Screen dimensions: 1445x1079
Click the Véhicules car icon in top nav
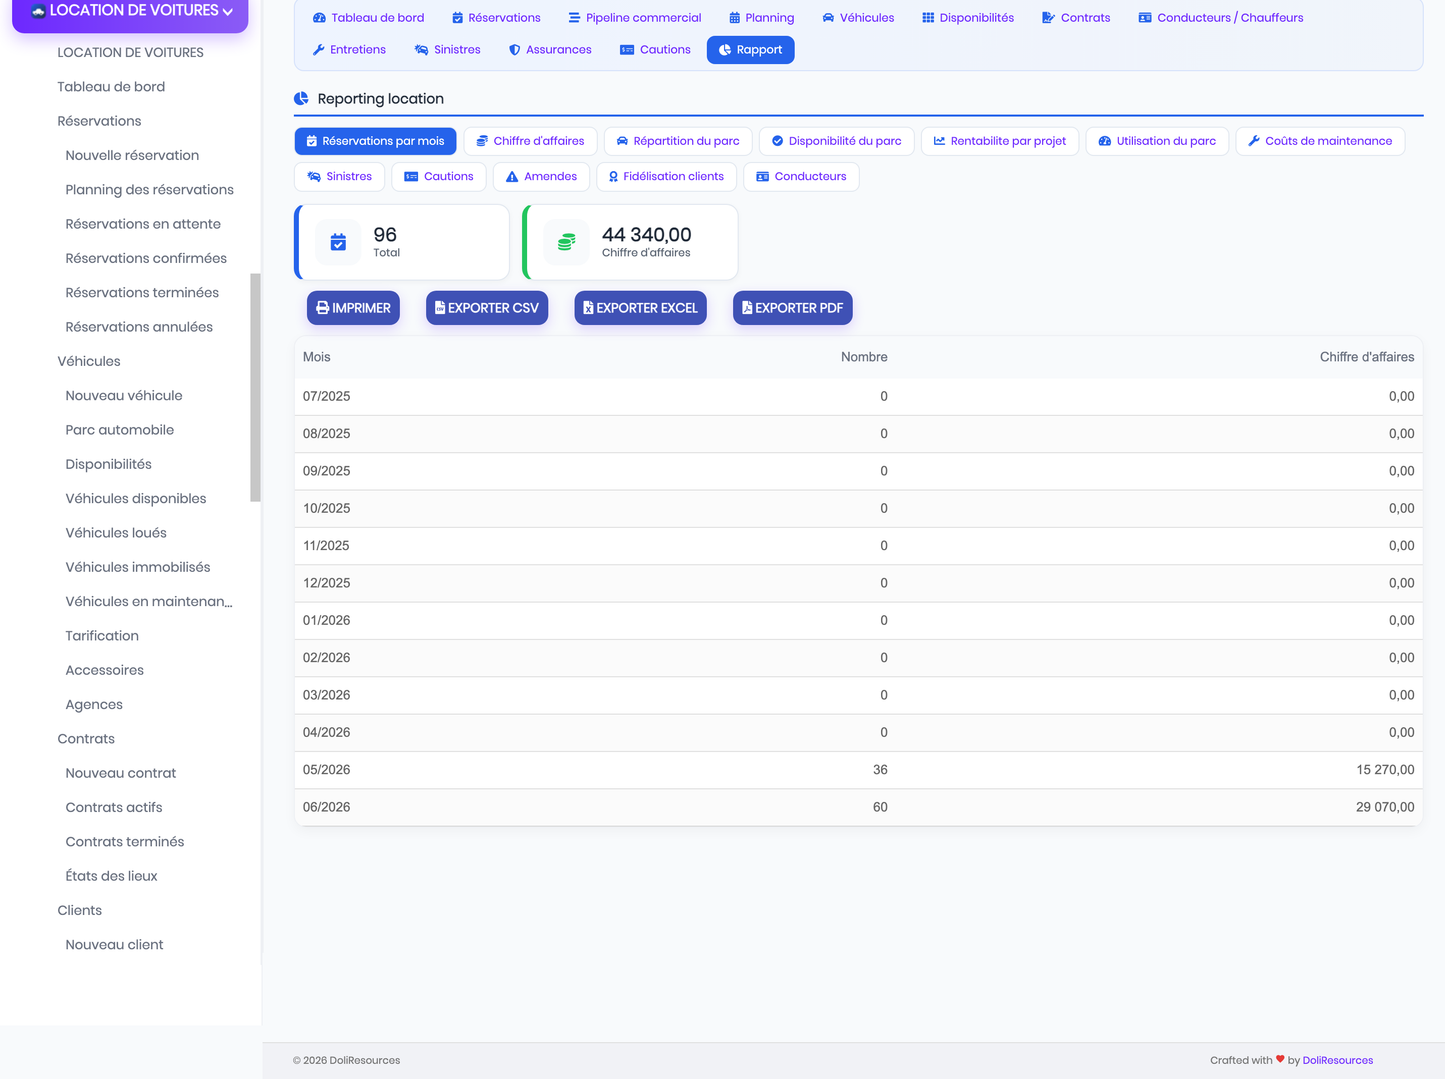point(828,18)
